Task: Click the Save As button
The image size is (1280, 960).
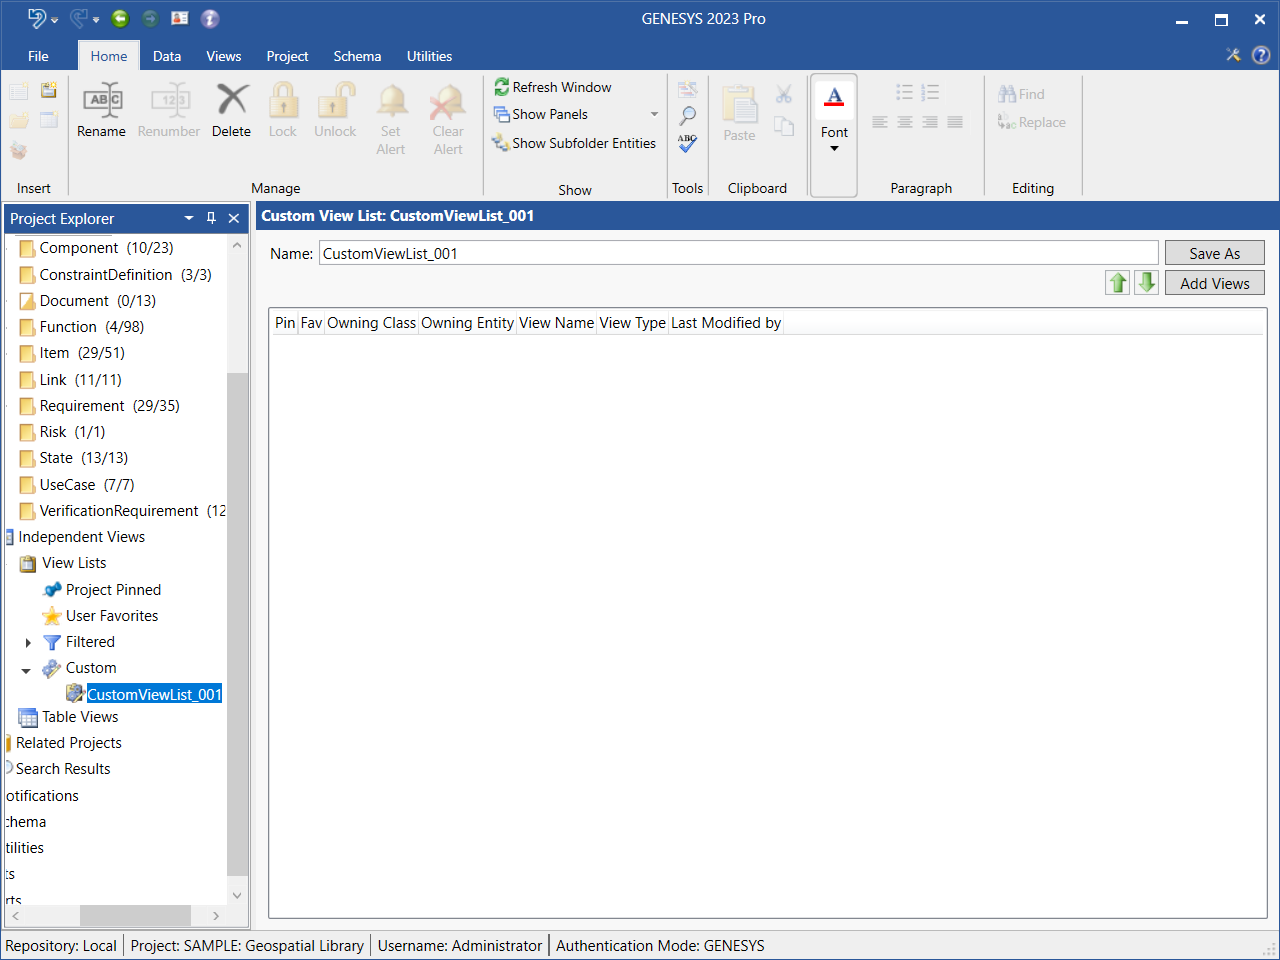Action: pos(1214,253)
